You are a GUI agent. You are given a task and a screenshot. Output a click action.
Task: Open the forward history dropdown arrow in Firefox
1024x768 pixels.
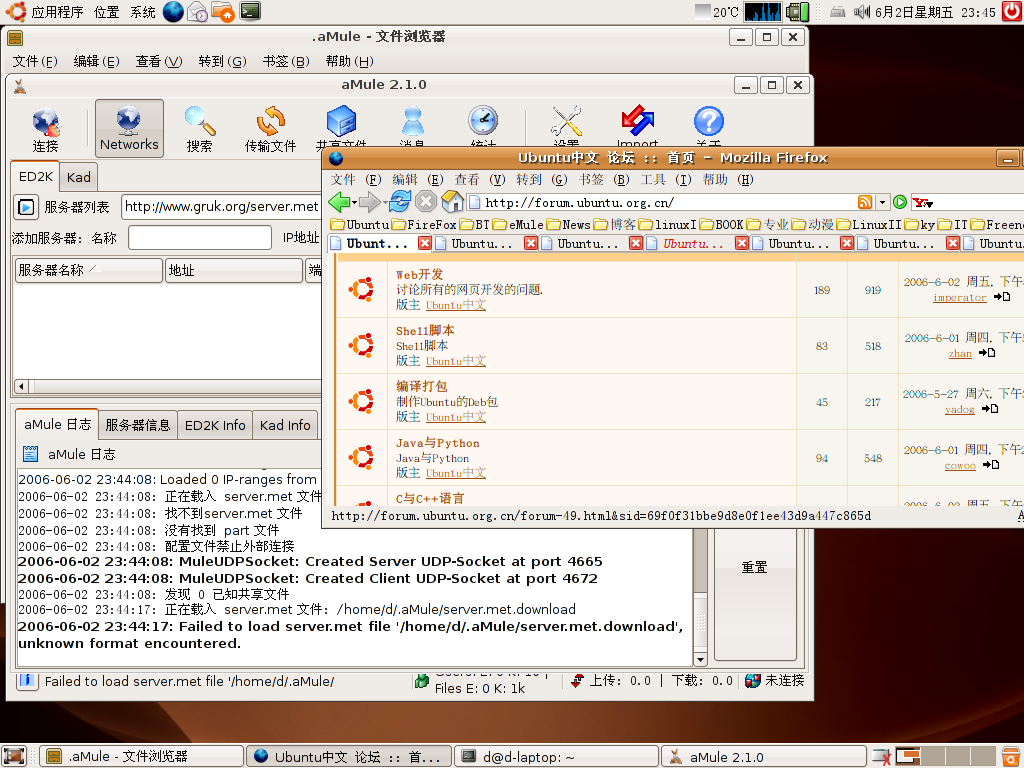click(x=383, y=202)
